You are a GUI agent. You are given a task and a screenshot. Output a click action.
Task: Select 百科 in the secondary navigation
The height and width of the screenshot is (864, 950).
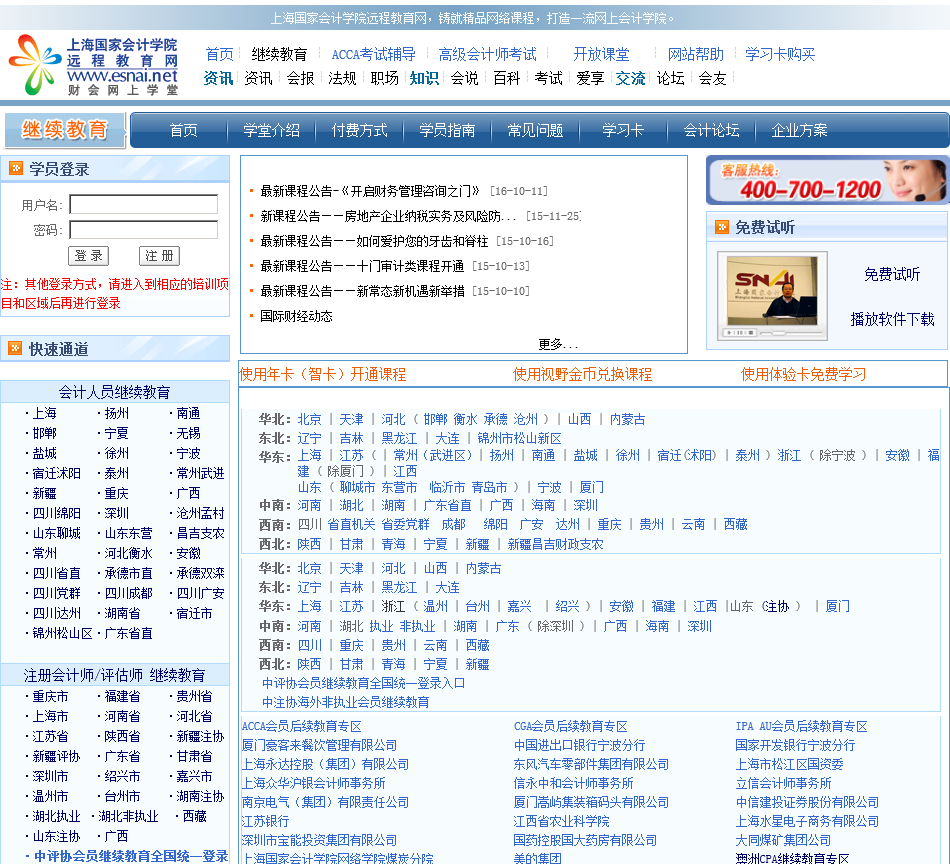tap(507, 78)
